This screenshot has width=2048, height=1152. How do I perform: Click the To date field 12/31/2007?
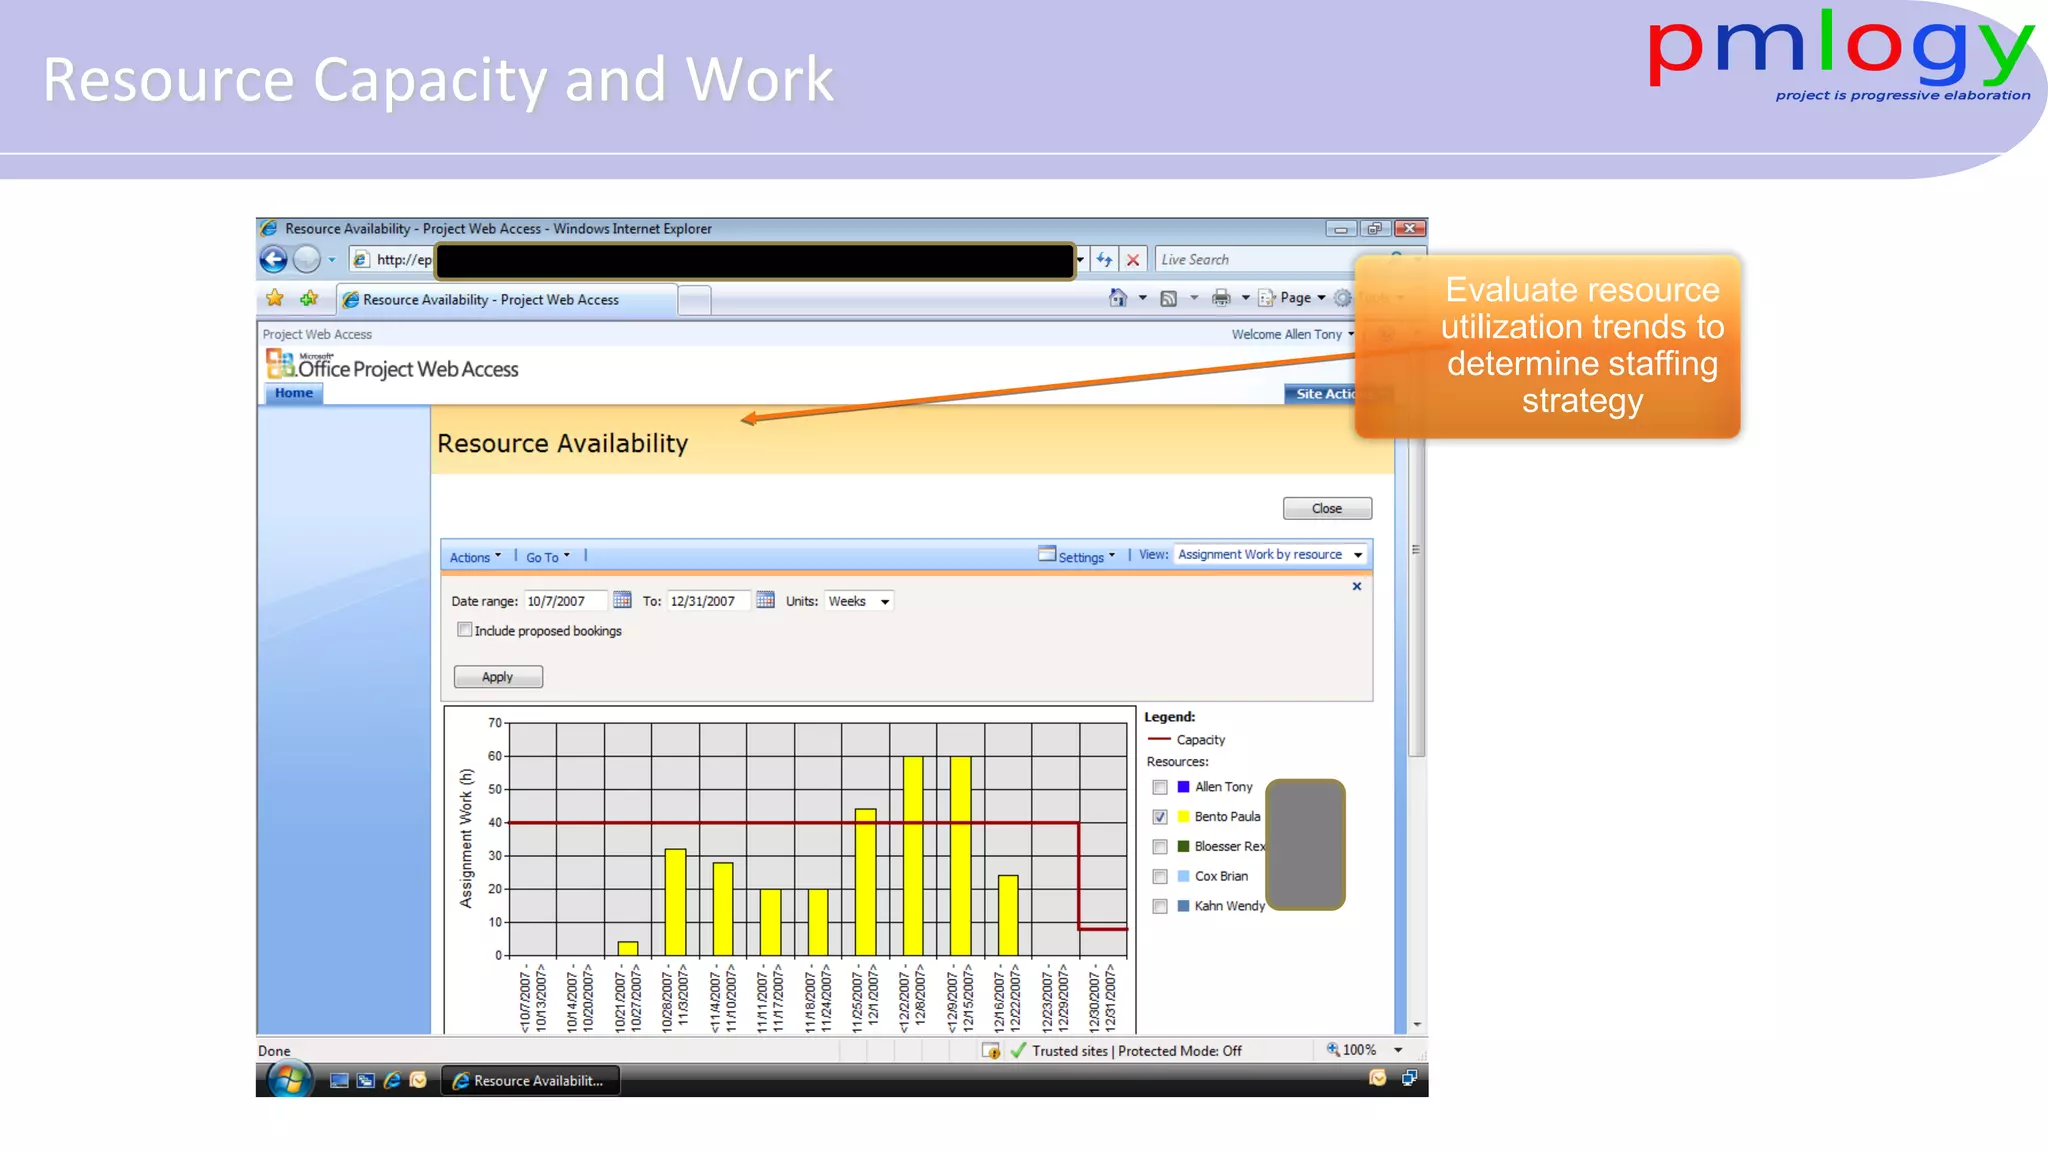pos(708,601)
